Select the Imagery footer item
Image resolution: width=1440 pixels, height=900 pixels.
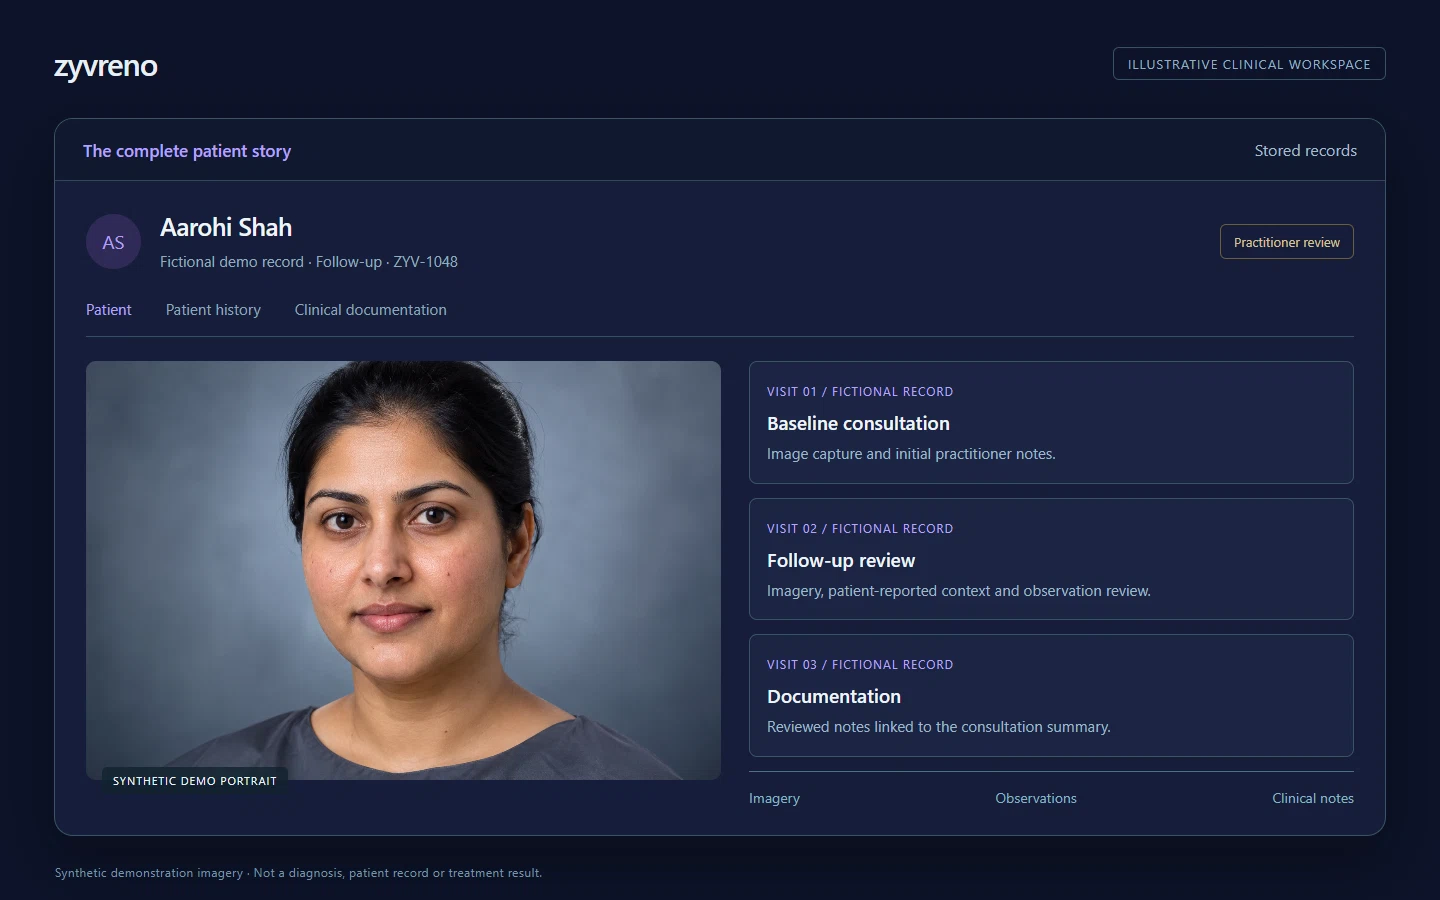(x=774, y=798)
